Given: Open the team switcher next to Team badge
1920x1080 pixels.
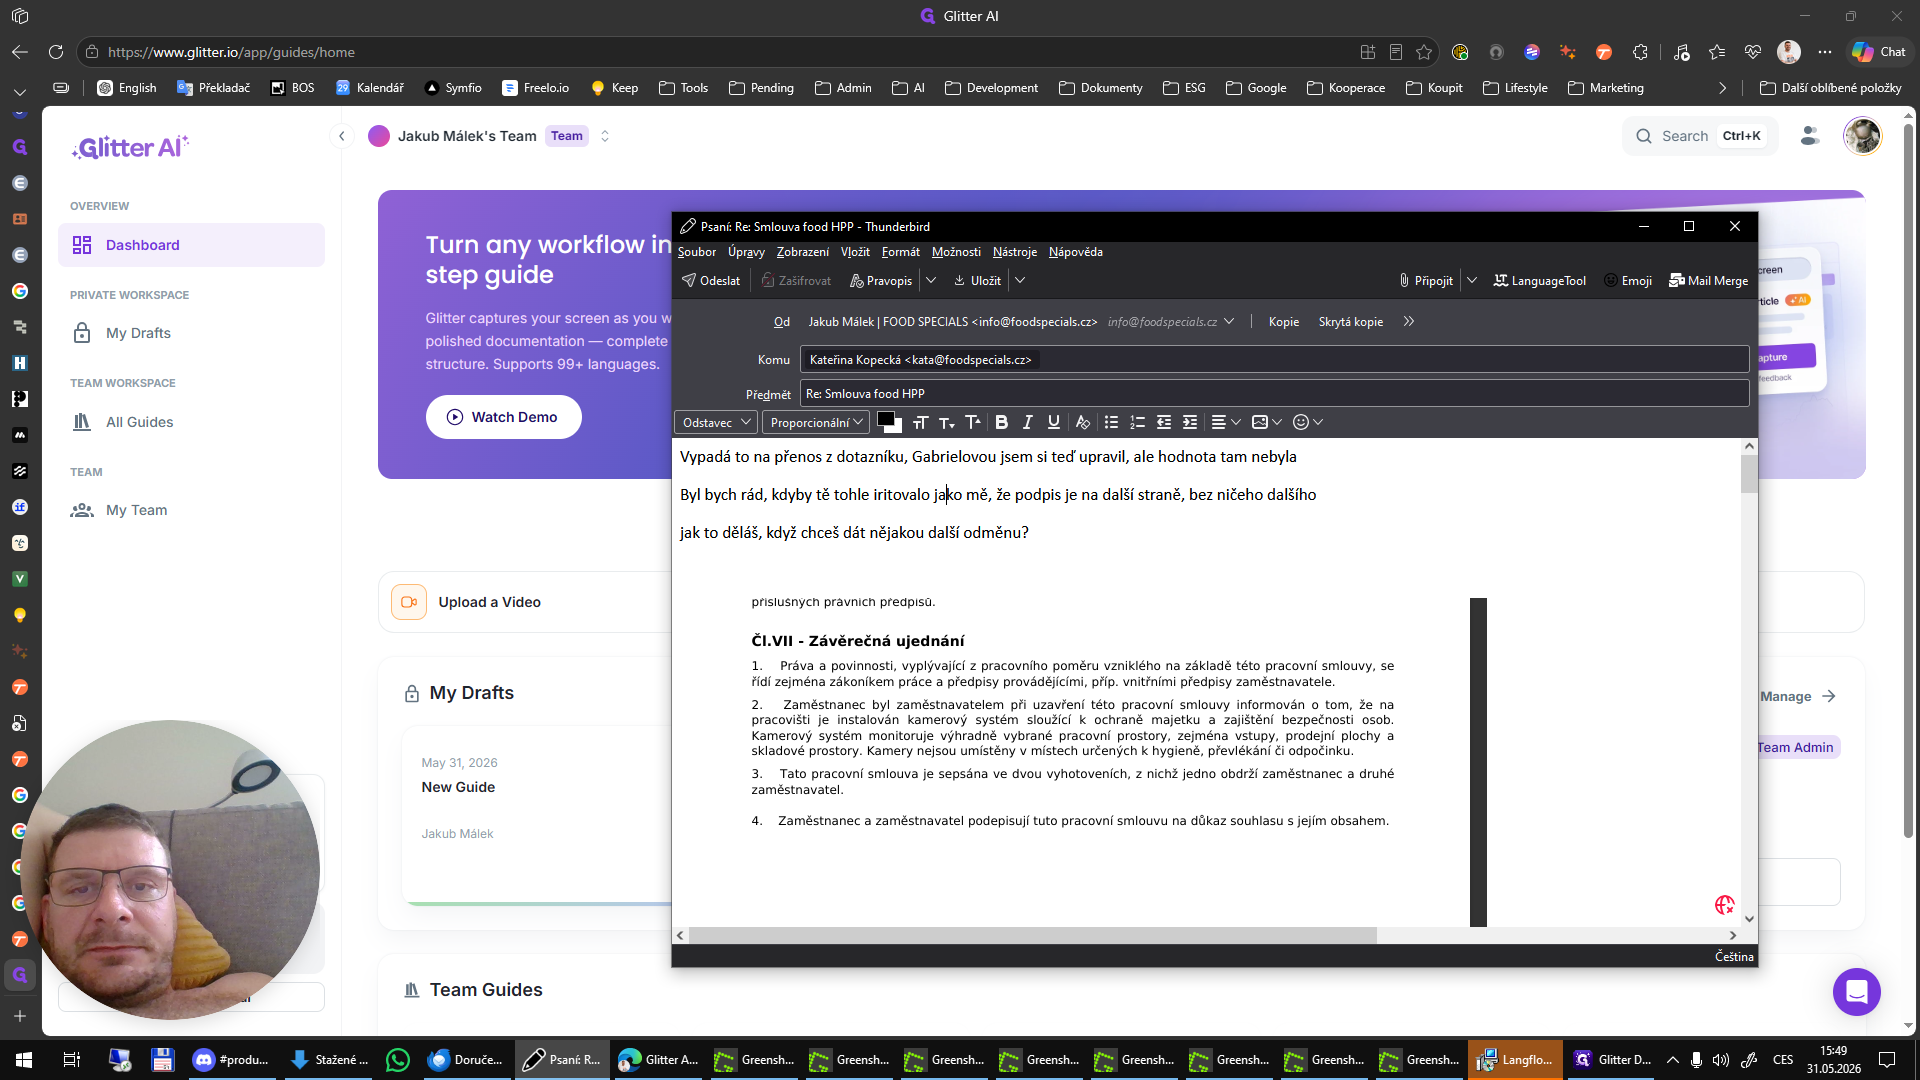Looking at the screenshot, I should click(x=604, y=136).
